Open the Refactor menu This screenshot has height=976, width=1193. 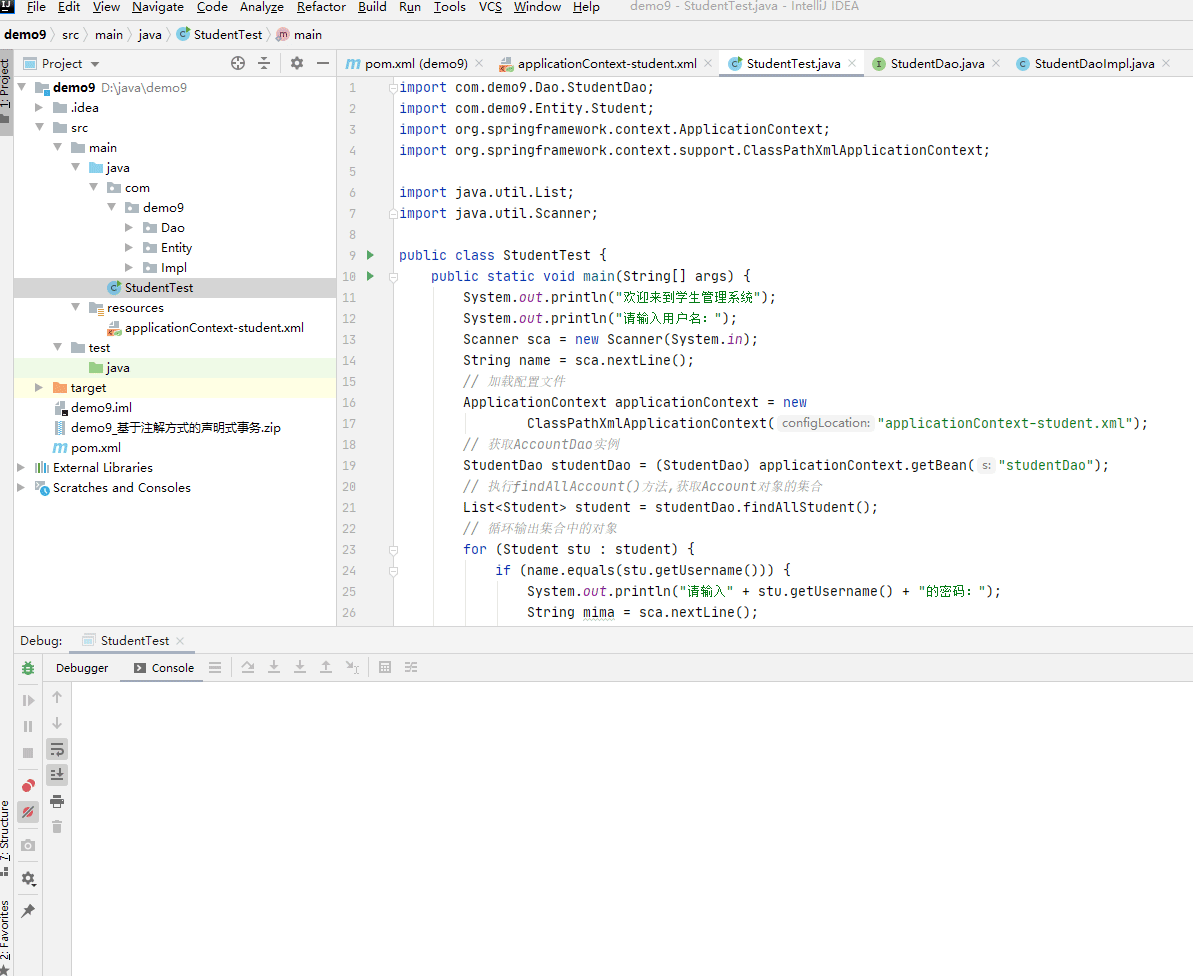[321, 7]
